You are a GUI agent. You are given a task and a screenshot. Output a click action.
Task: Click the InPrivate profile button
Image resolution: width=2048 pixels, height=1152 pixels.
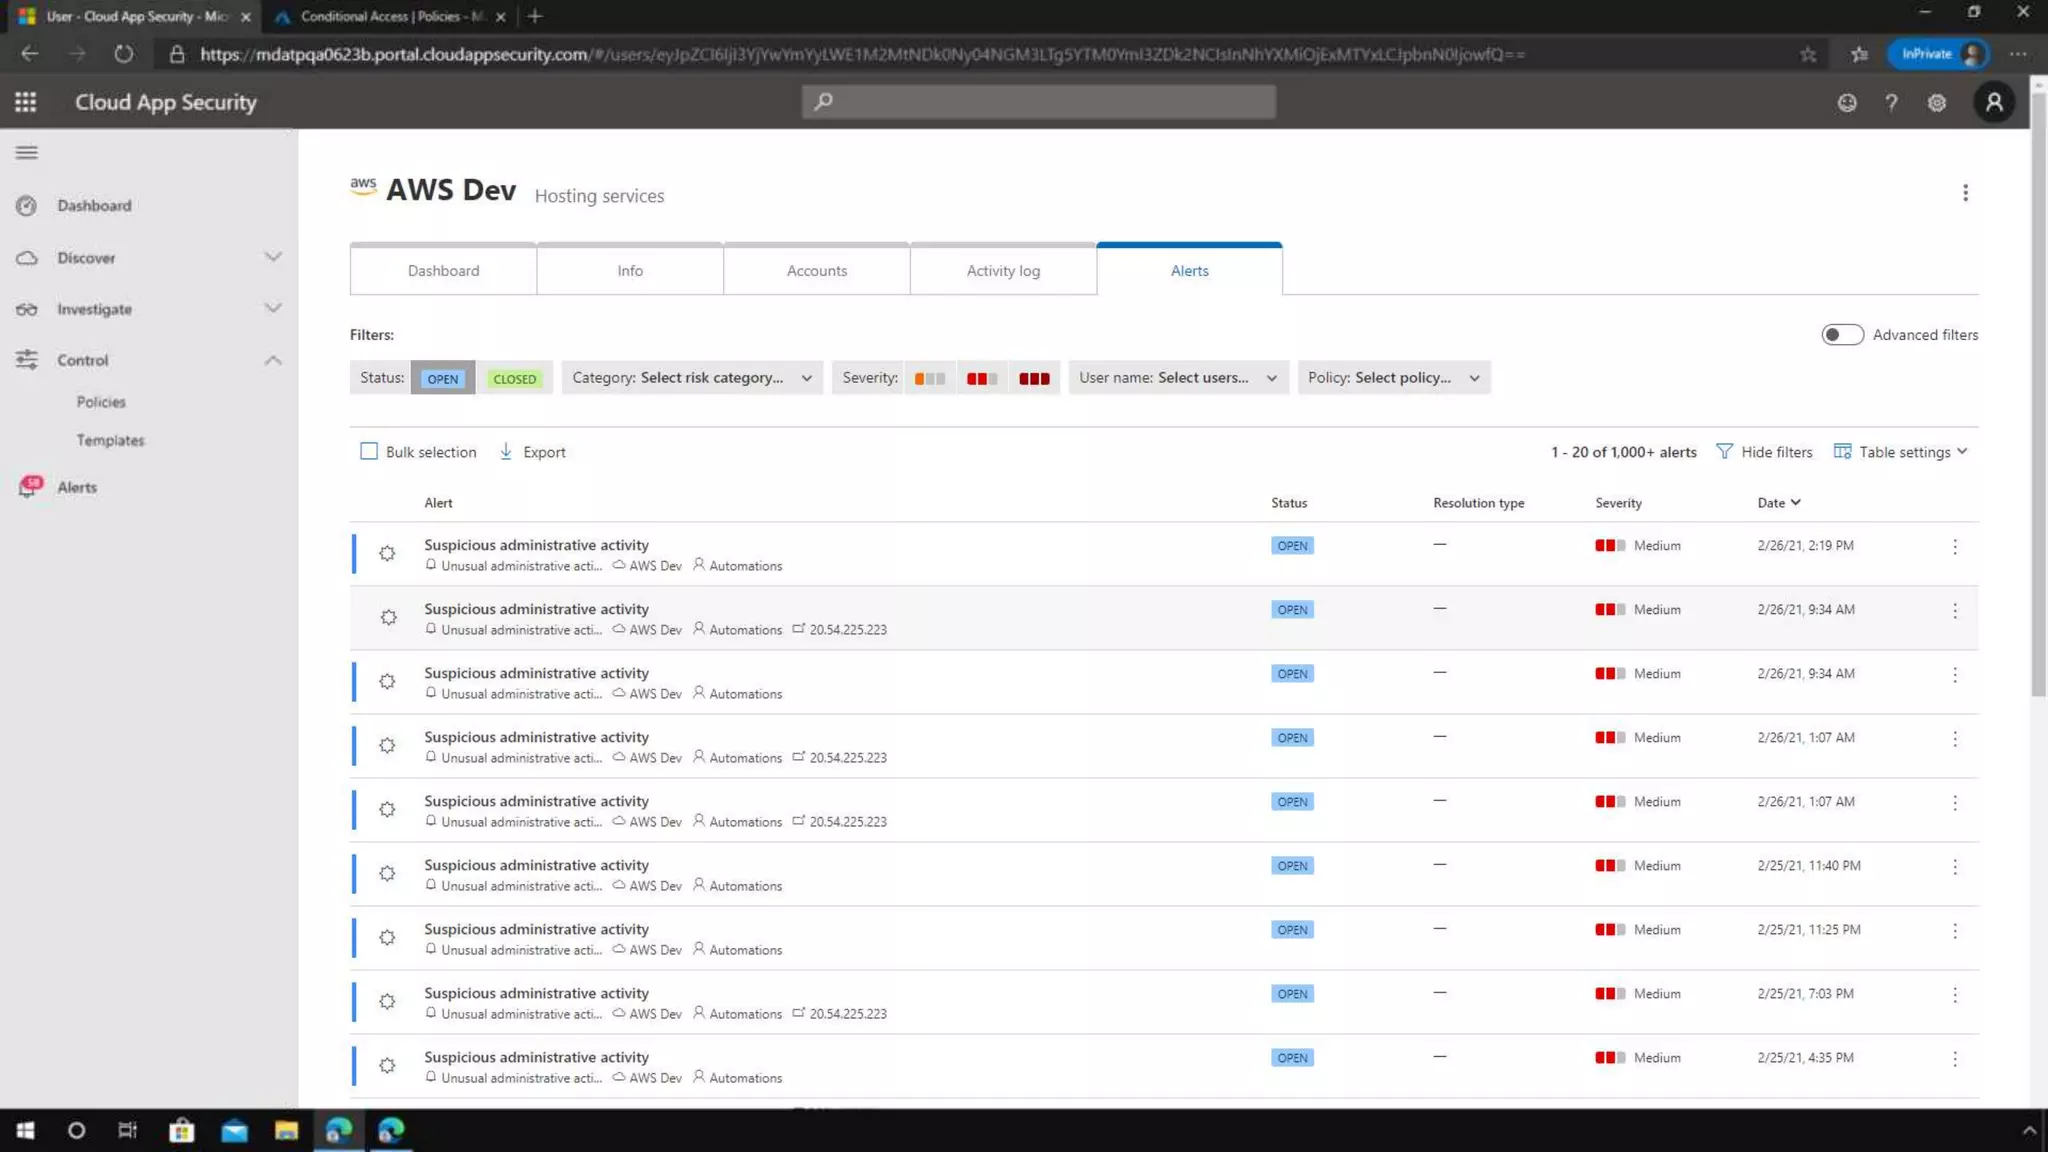[x=1938, y=54]
